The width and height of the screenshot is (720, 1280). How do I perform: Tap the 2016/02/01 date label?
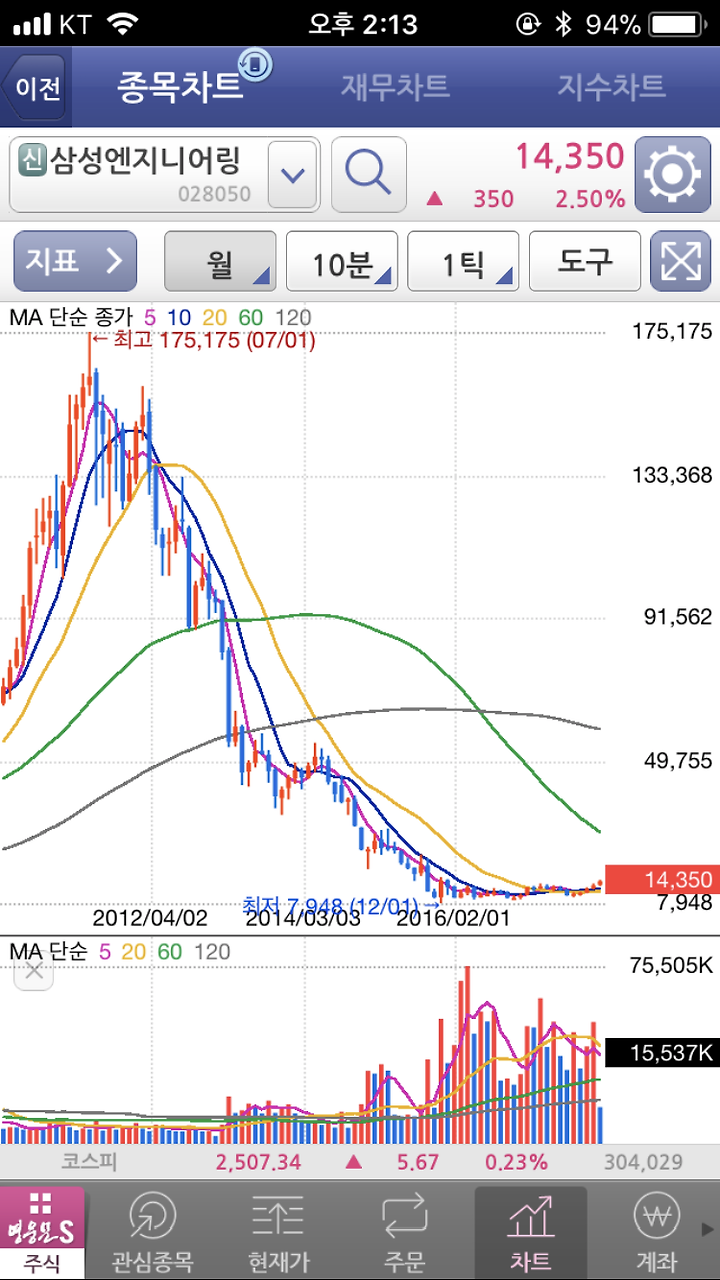[x=453, y=918]
